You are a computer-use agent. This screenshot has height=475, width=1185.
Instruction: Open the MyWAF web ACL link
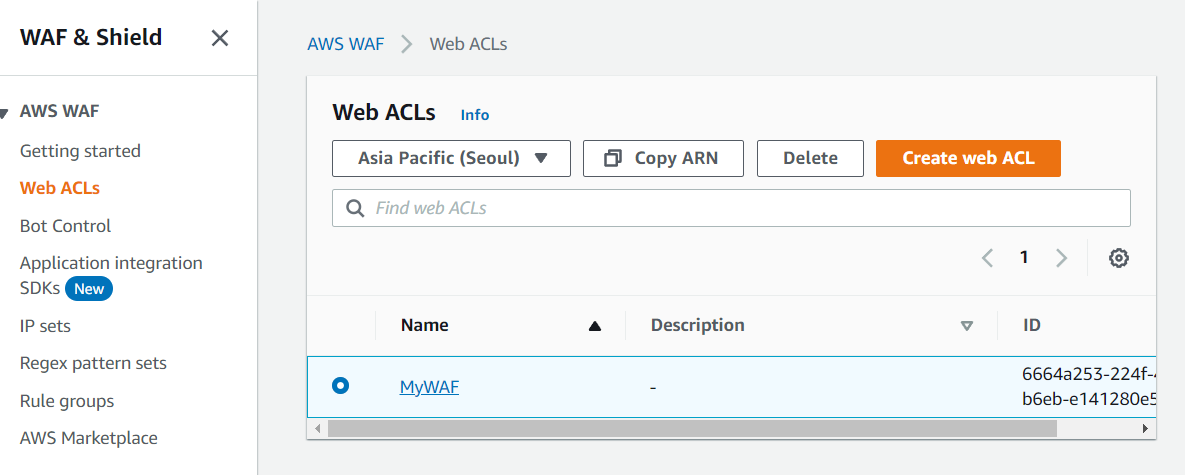[x=429, y=387]
